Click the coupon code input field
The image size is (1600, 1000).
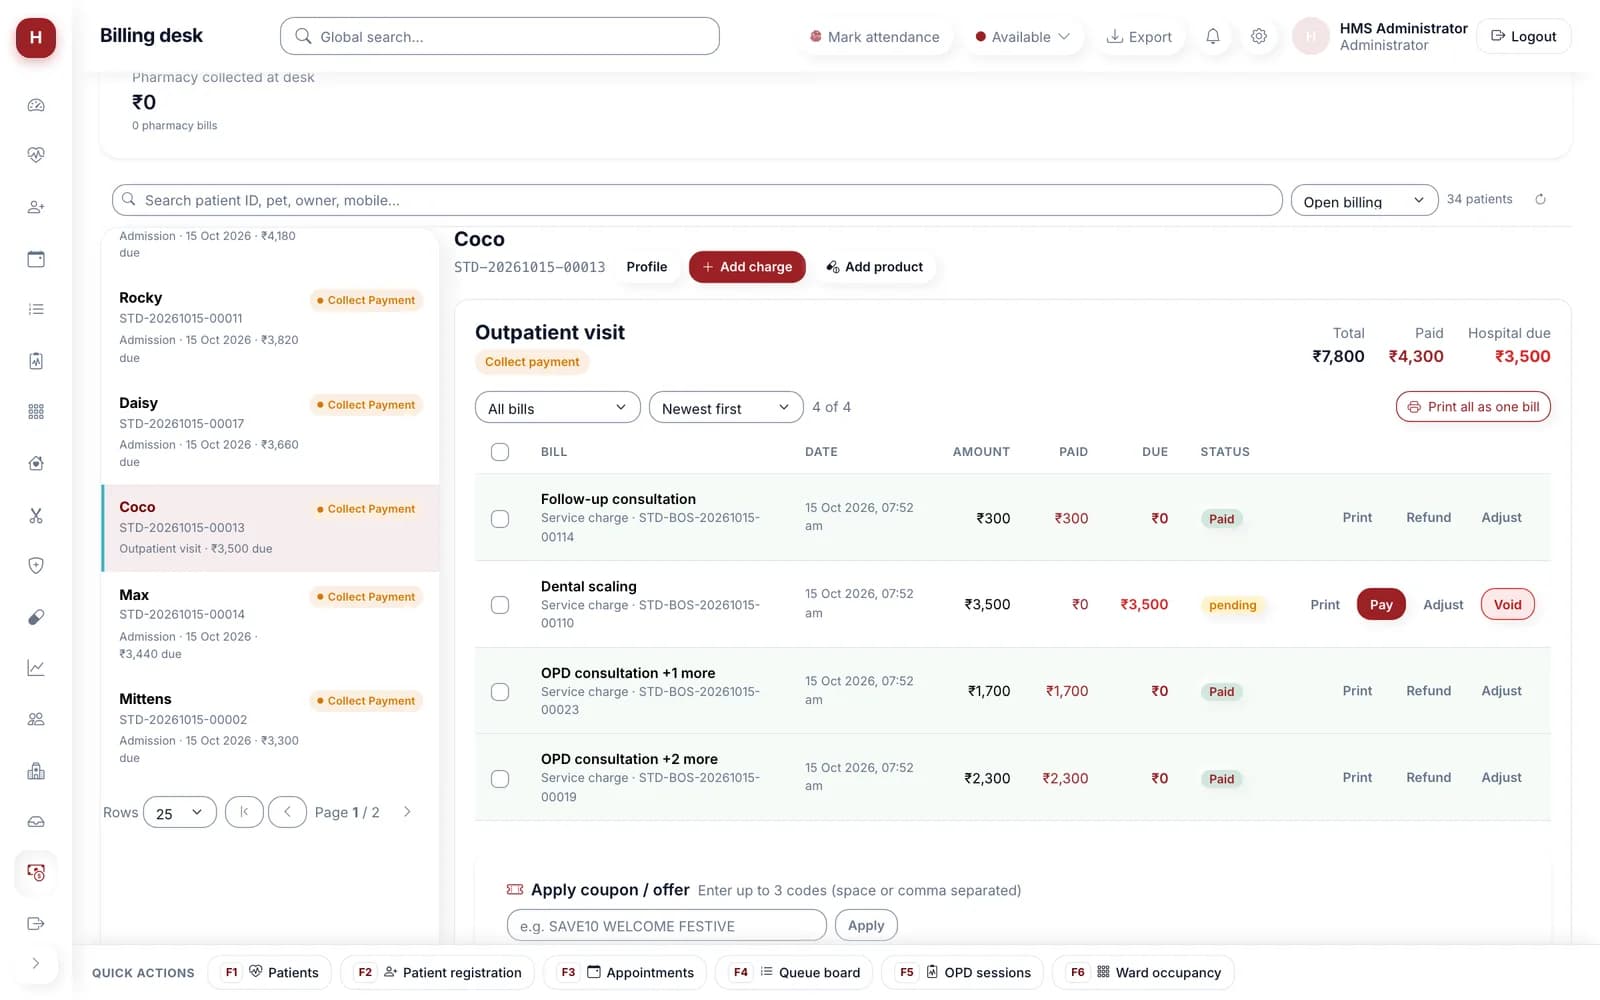point(667,926)
